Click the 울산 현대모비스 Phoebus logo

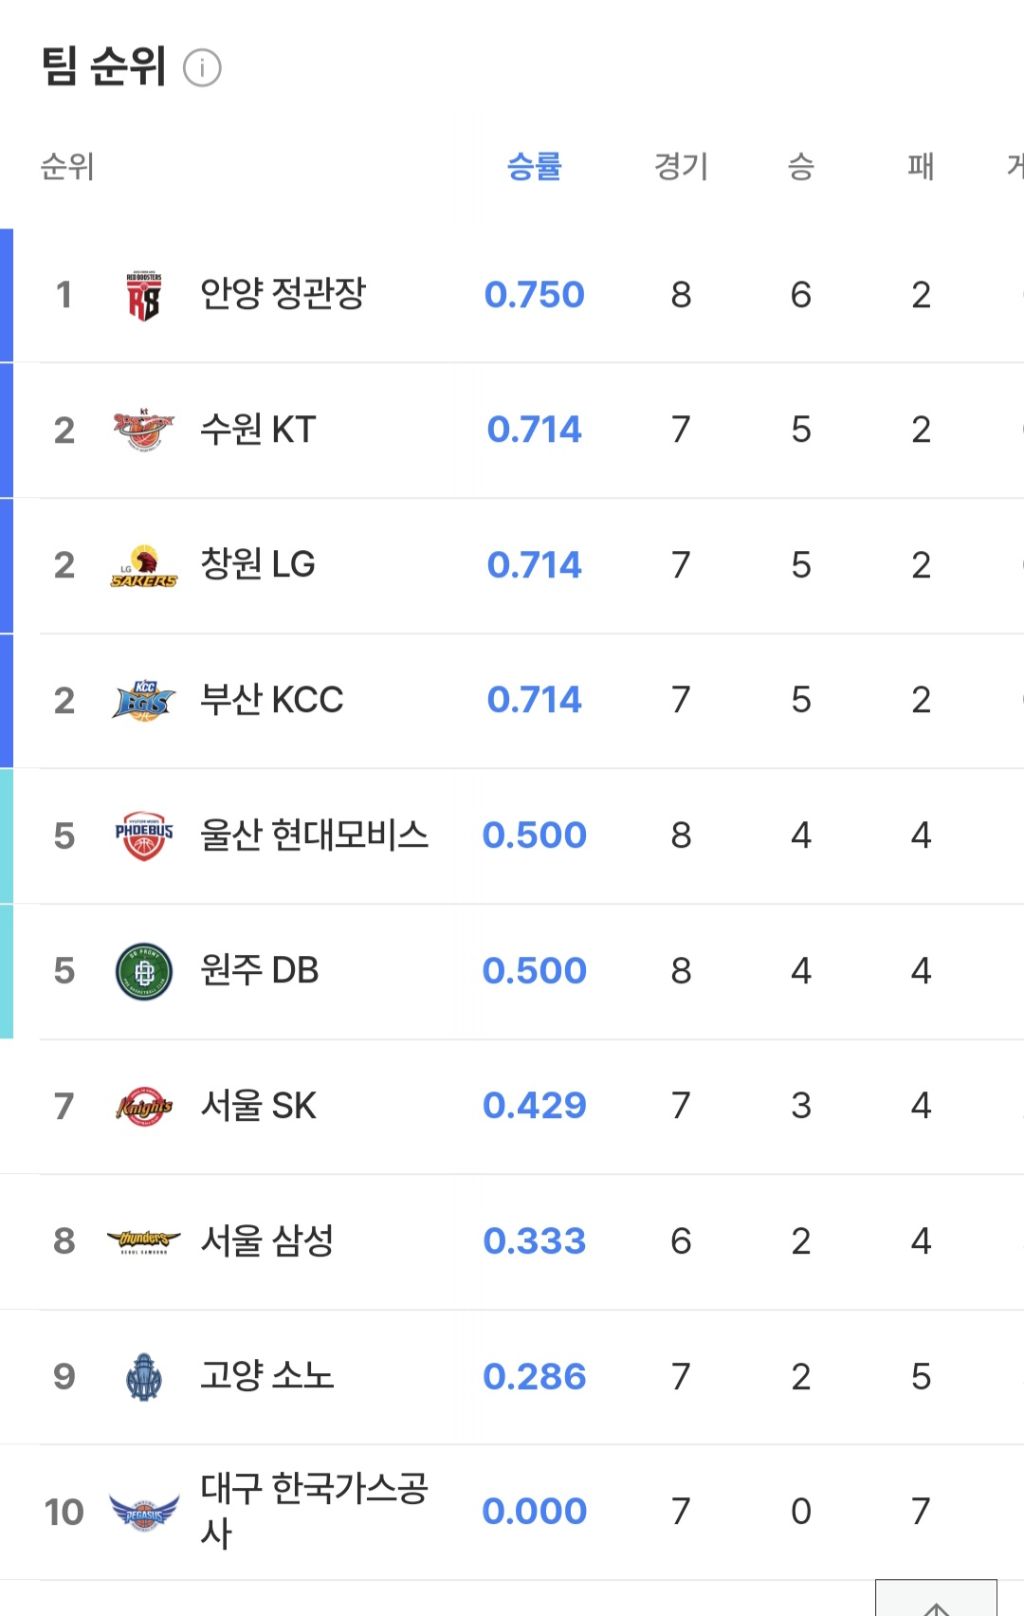coord(144,835)
